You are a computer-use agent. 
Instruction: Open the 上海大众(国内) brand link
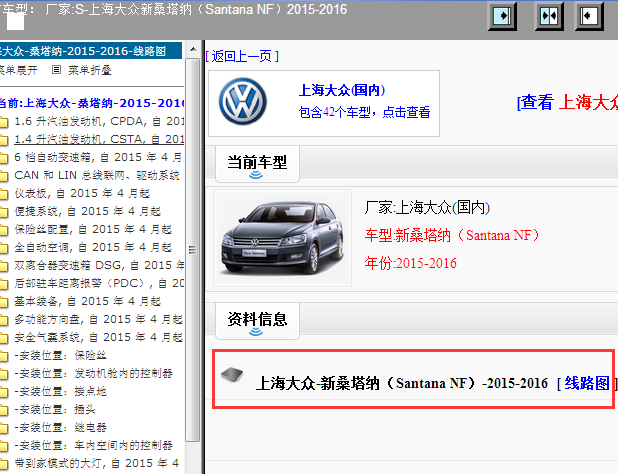pos(341,90)
